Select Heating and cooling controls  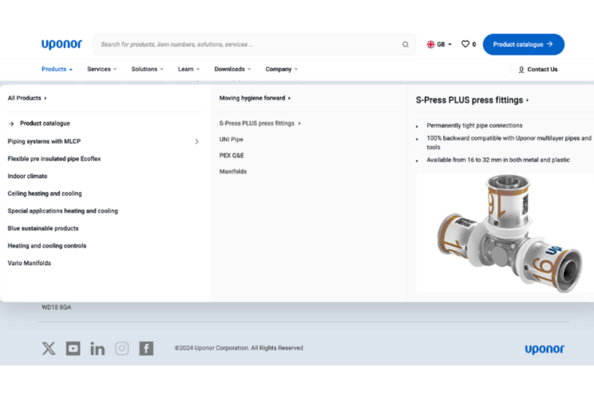47,246
